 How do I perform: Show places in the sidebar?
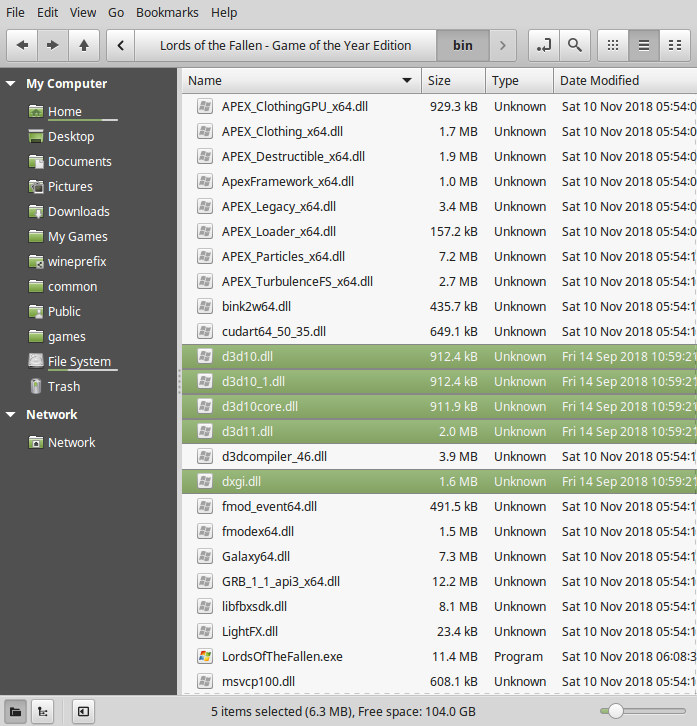pyautogui.click(x=15, y=712)
